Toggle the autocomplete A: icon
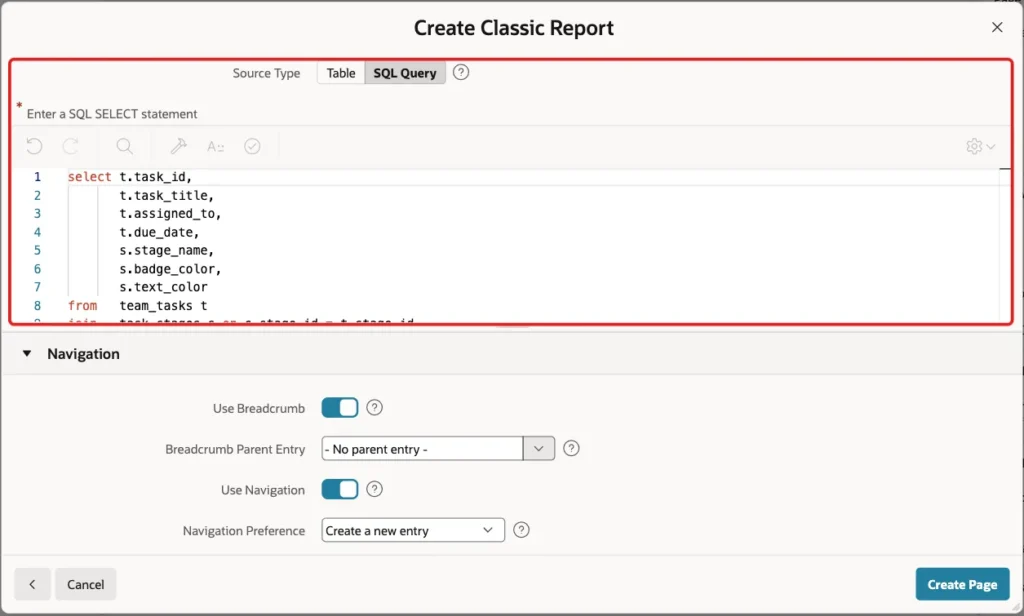 [216, 146]
